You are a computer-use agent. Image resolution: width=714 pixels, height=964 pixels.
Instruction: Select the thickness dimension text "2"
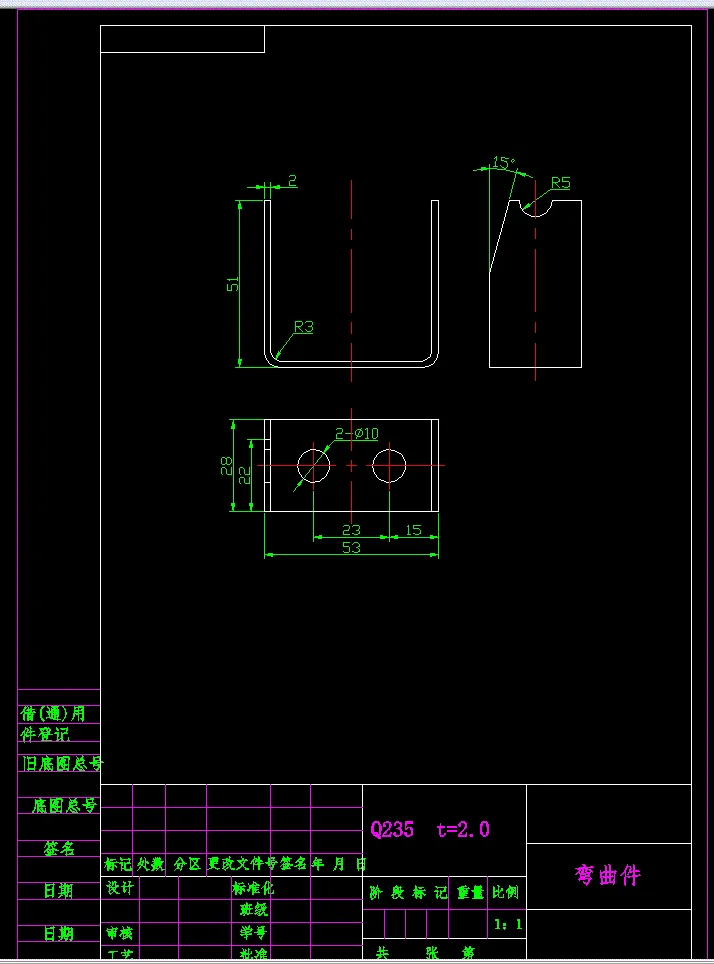293,181
